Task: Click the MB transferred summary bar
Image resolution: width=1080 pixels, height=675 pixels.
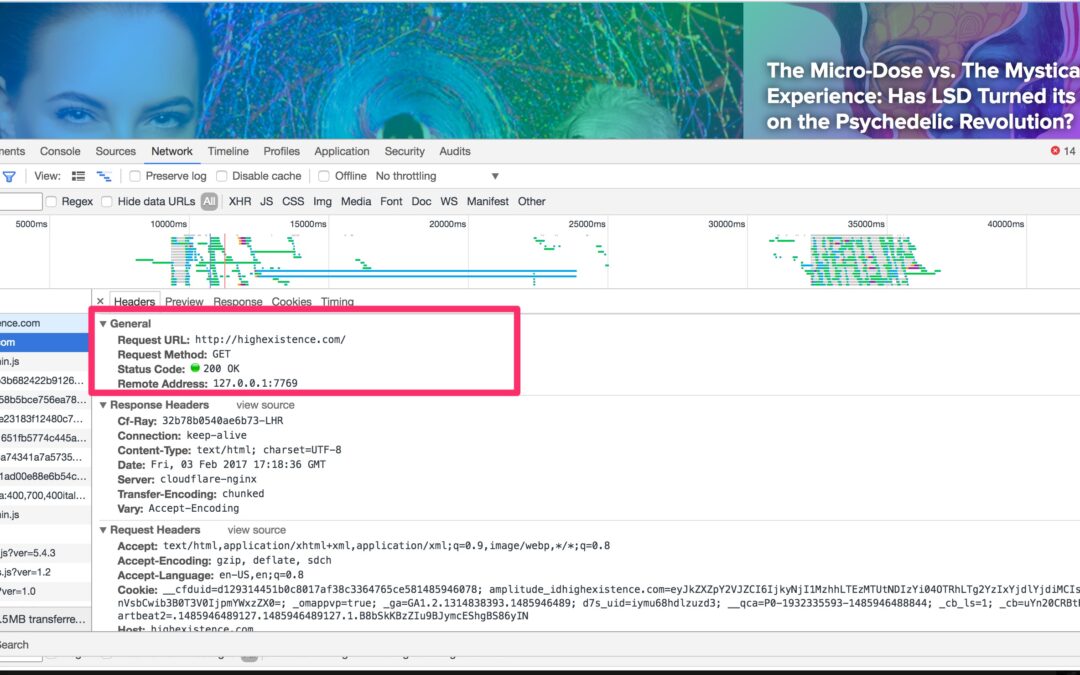Action: coord(45,619)
